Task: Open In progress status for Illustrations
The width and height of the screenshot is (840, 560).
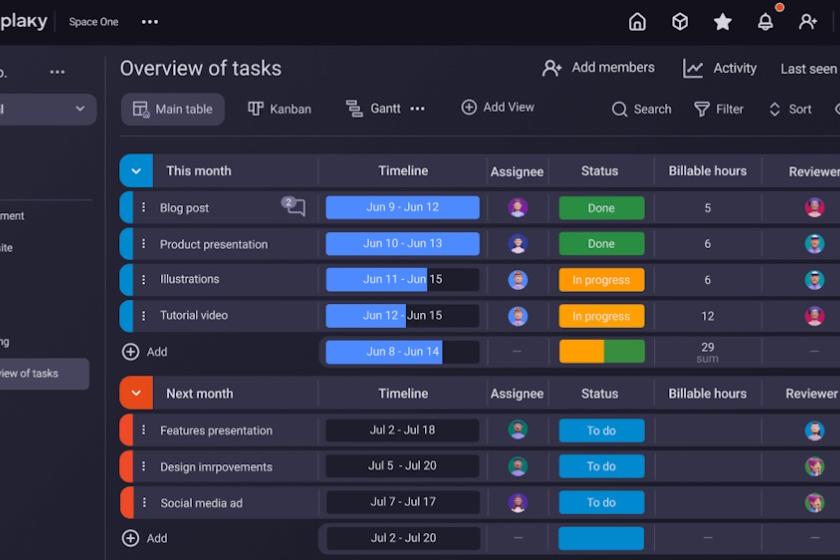Action: [x=602, y=280]
